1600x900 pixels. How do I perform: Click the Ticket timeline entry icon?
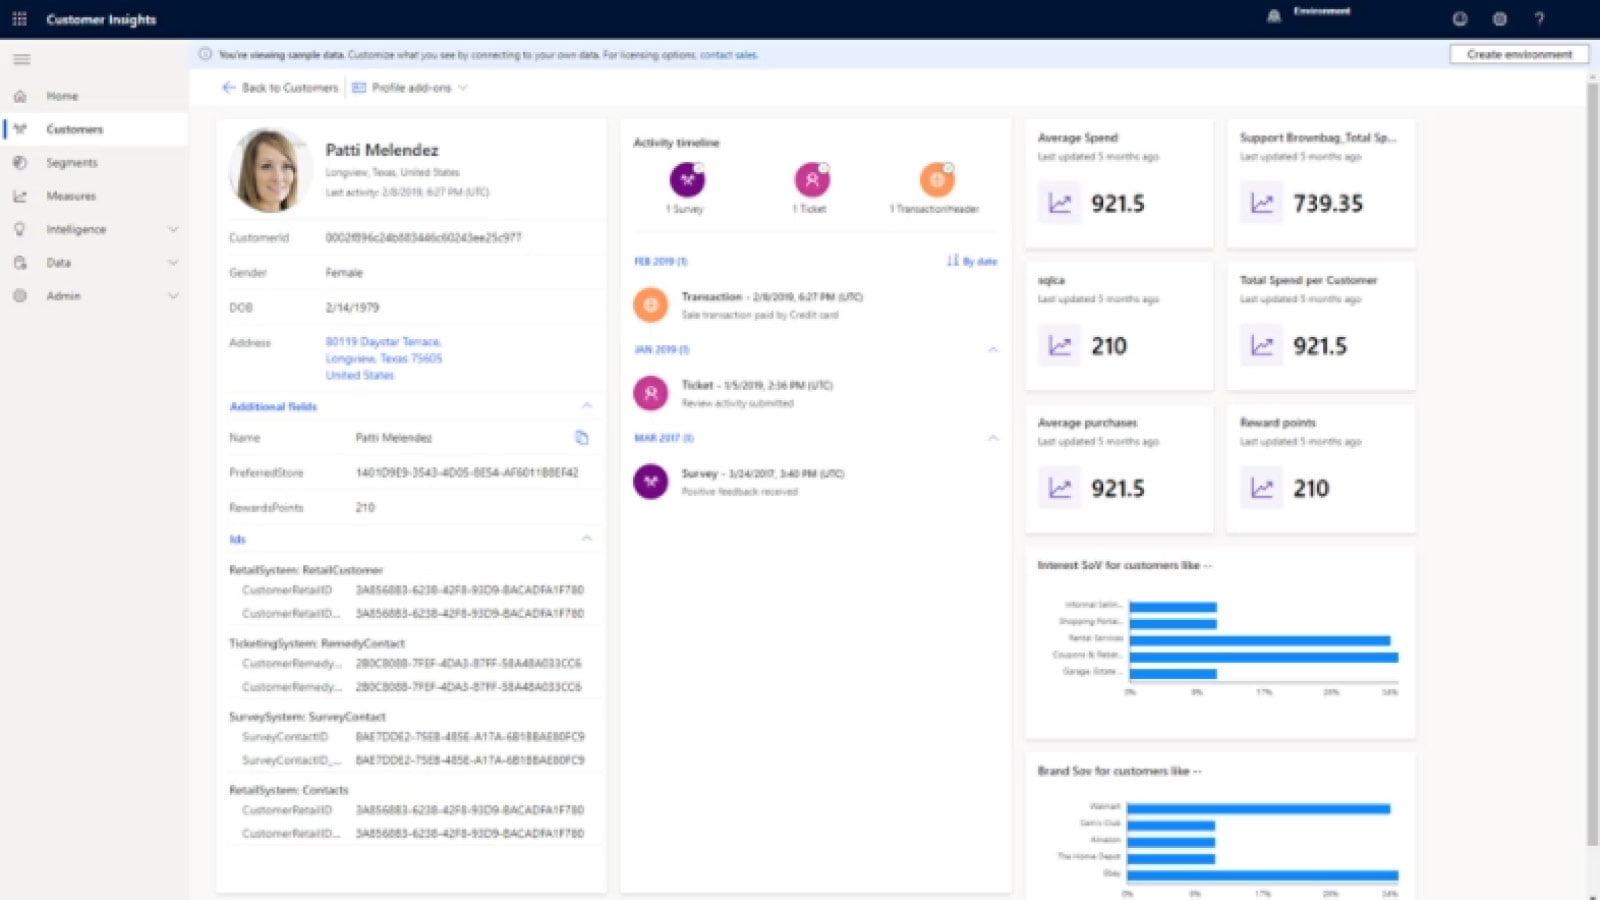(x=651, y=393)
